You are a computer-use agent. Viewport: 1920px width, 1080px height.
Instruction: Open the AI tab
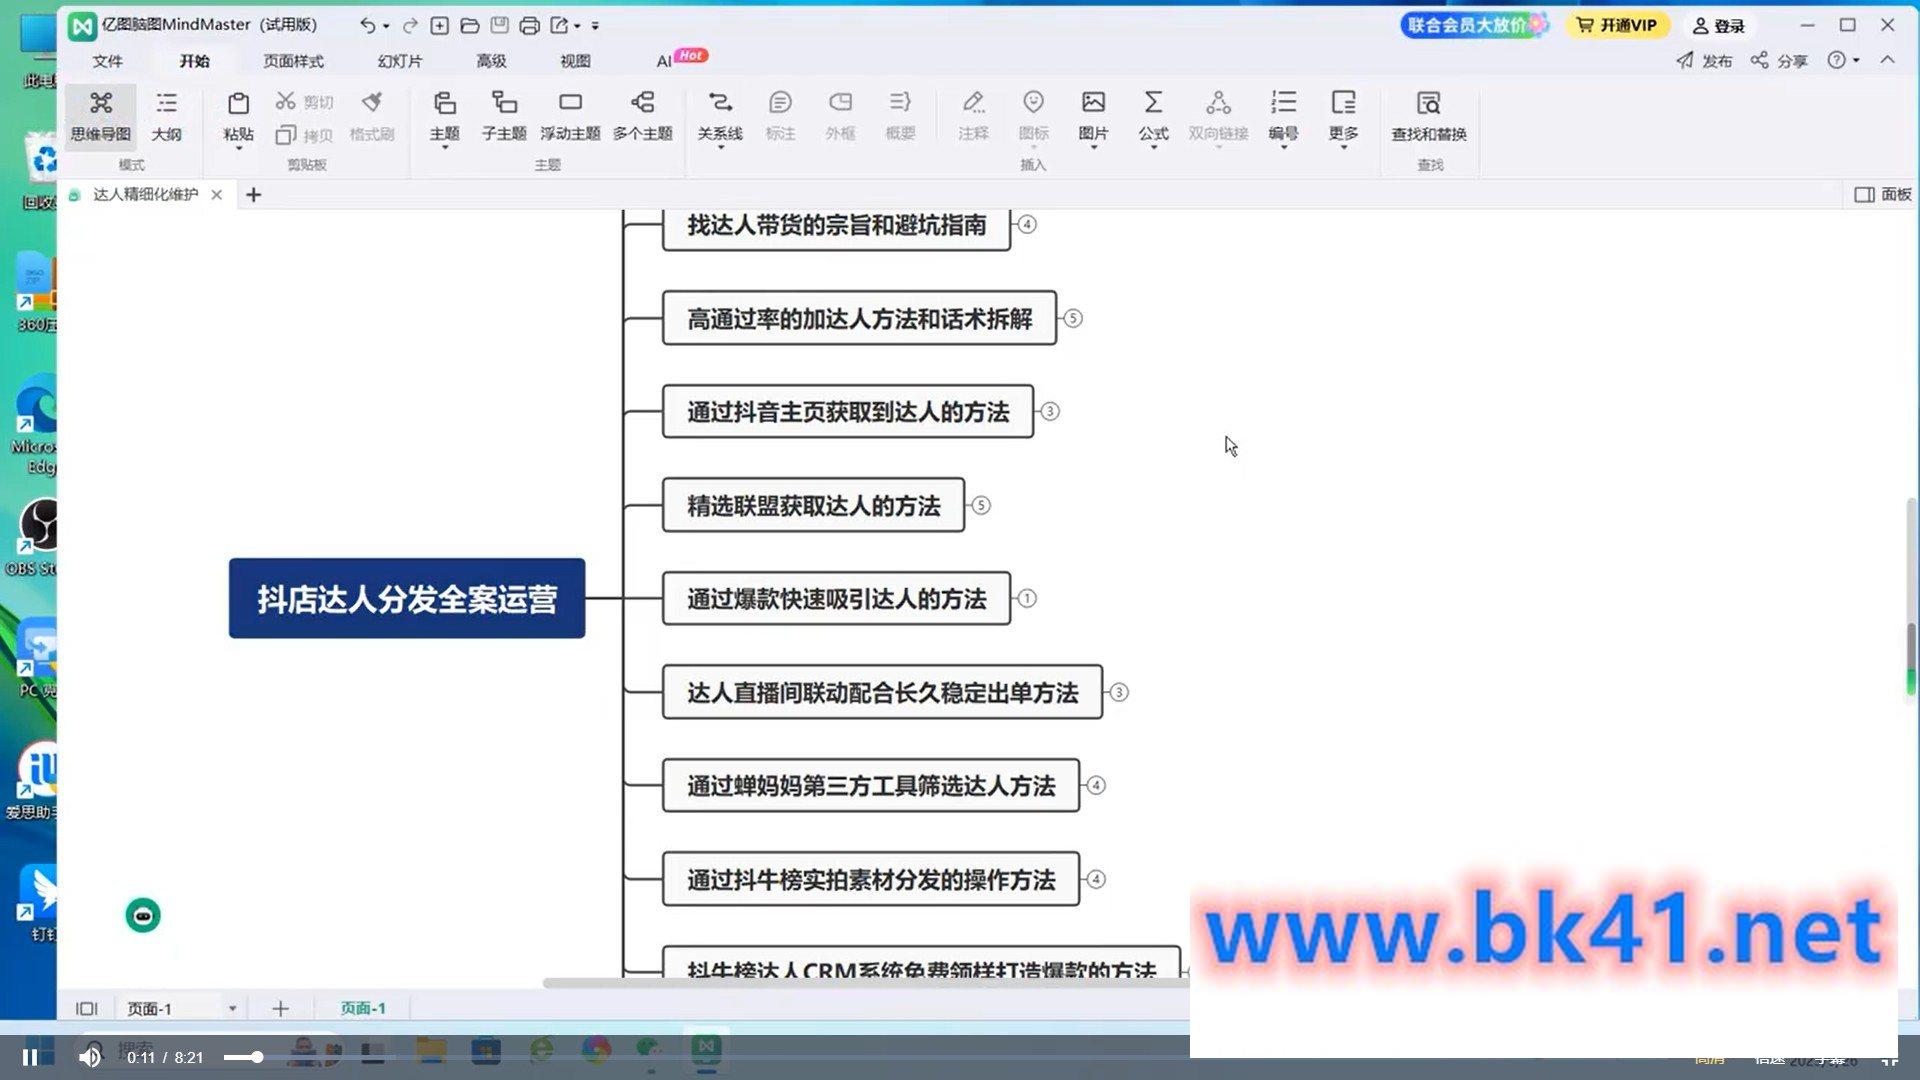tap(664, 61)
